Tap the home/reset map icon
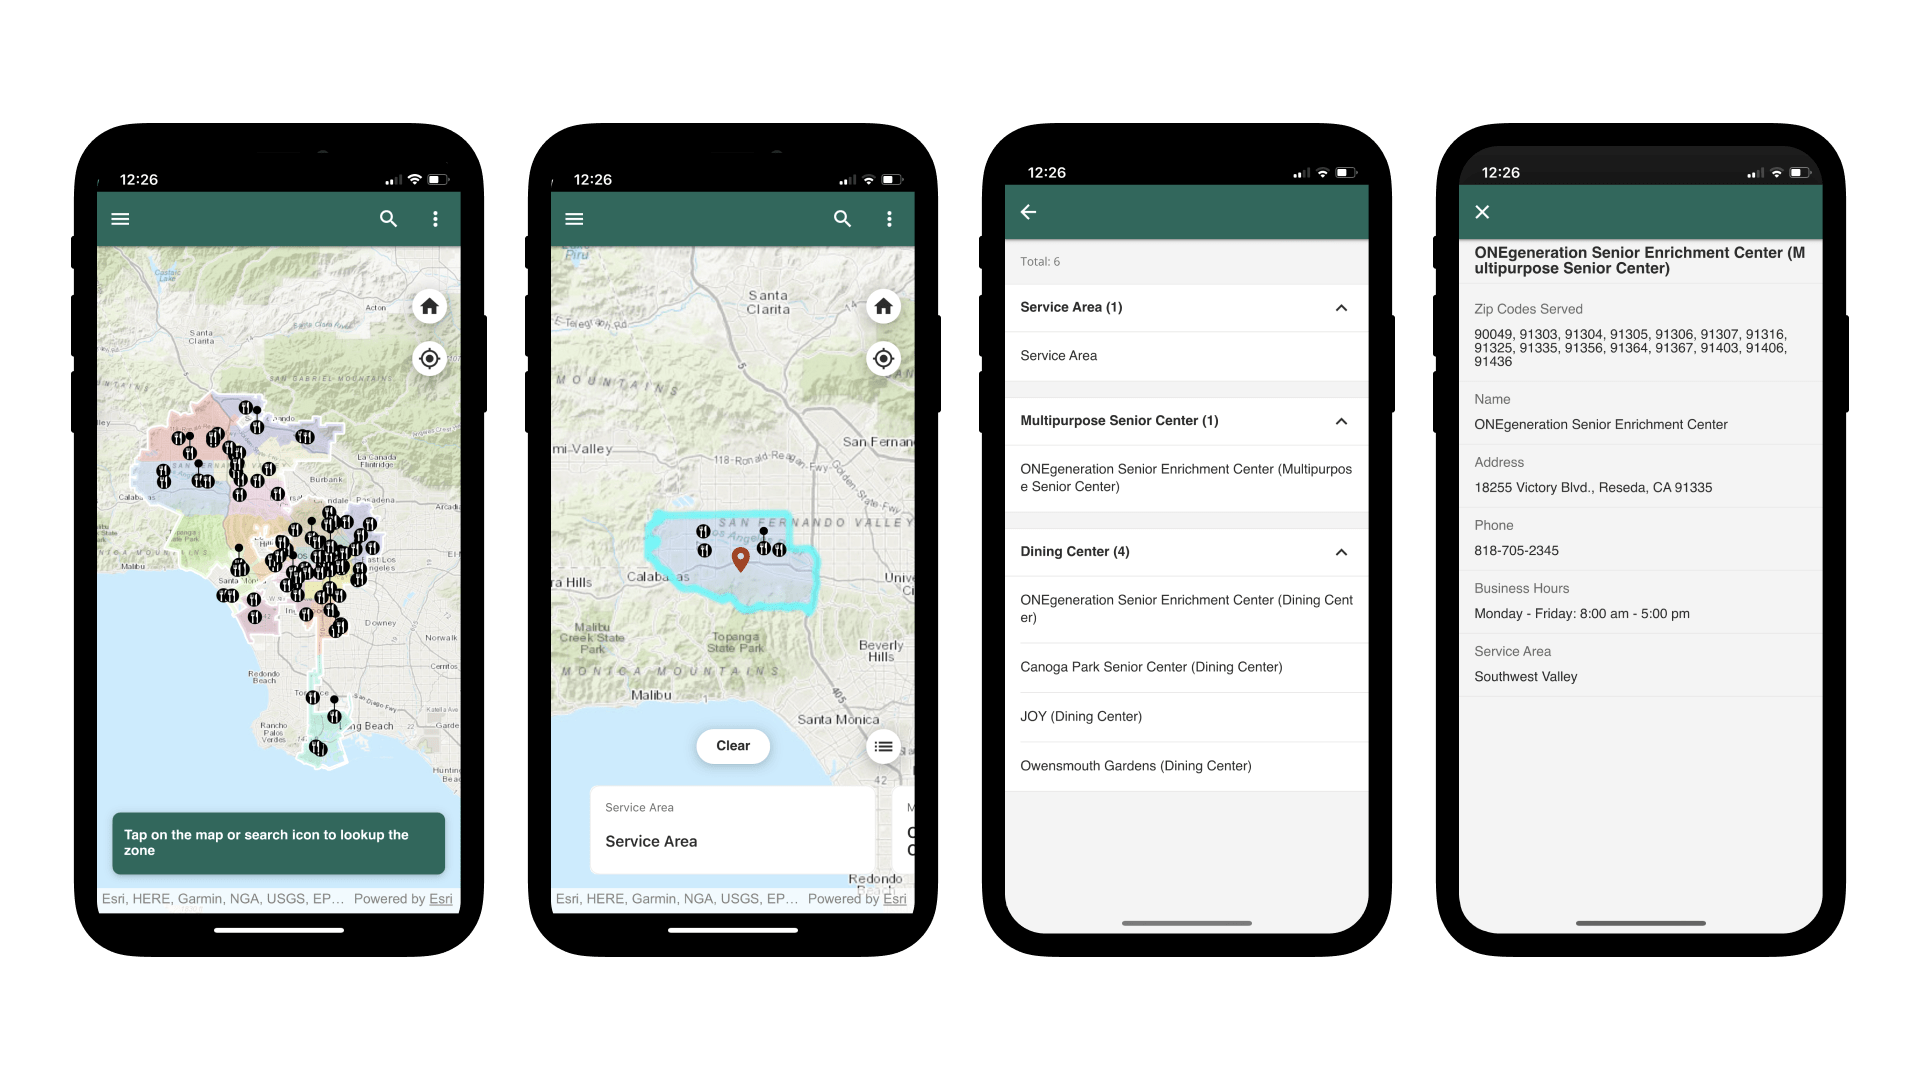The height and width of the screenshot is (1080, 1920). tap(429, 307)
